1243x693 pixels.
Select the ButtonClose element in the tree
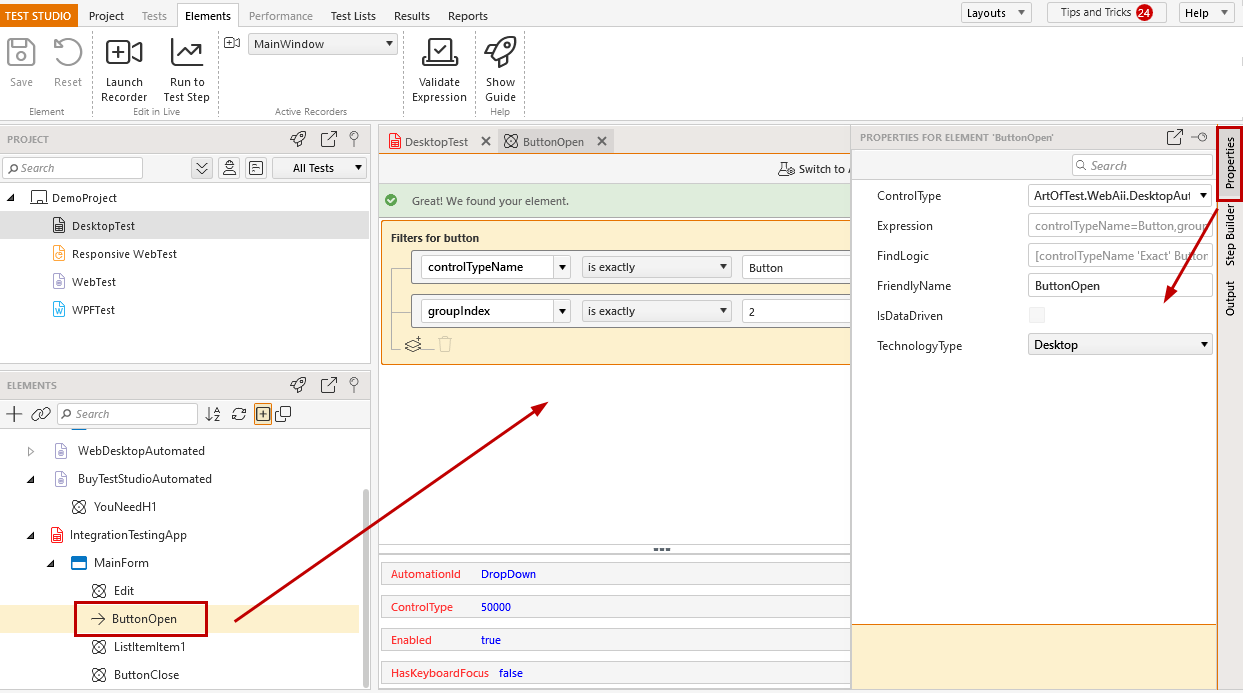[146, 675]
